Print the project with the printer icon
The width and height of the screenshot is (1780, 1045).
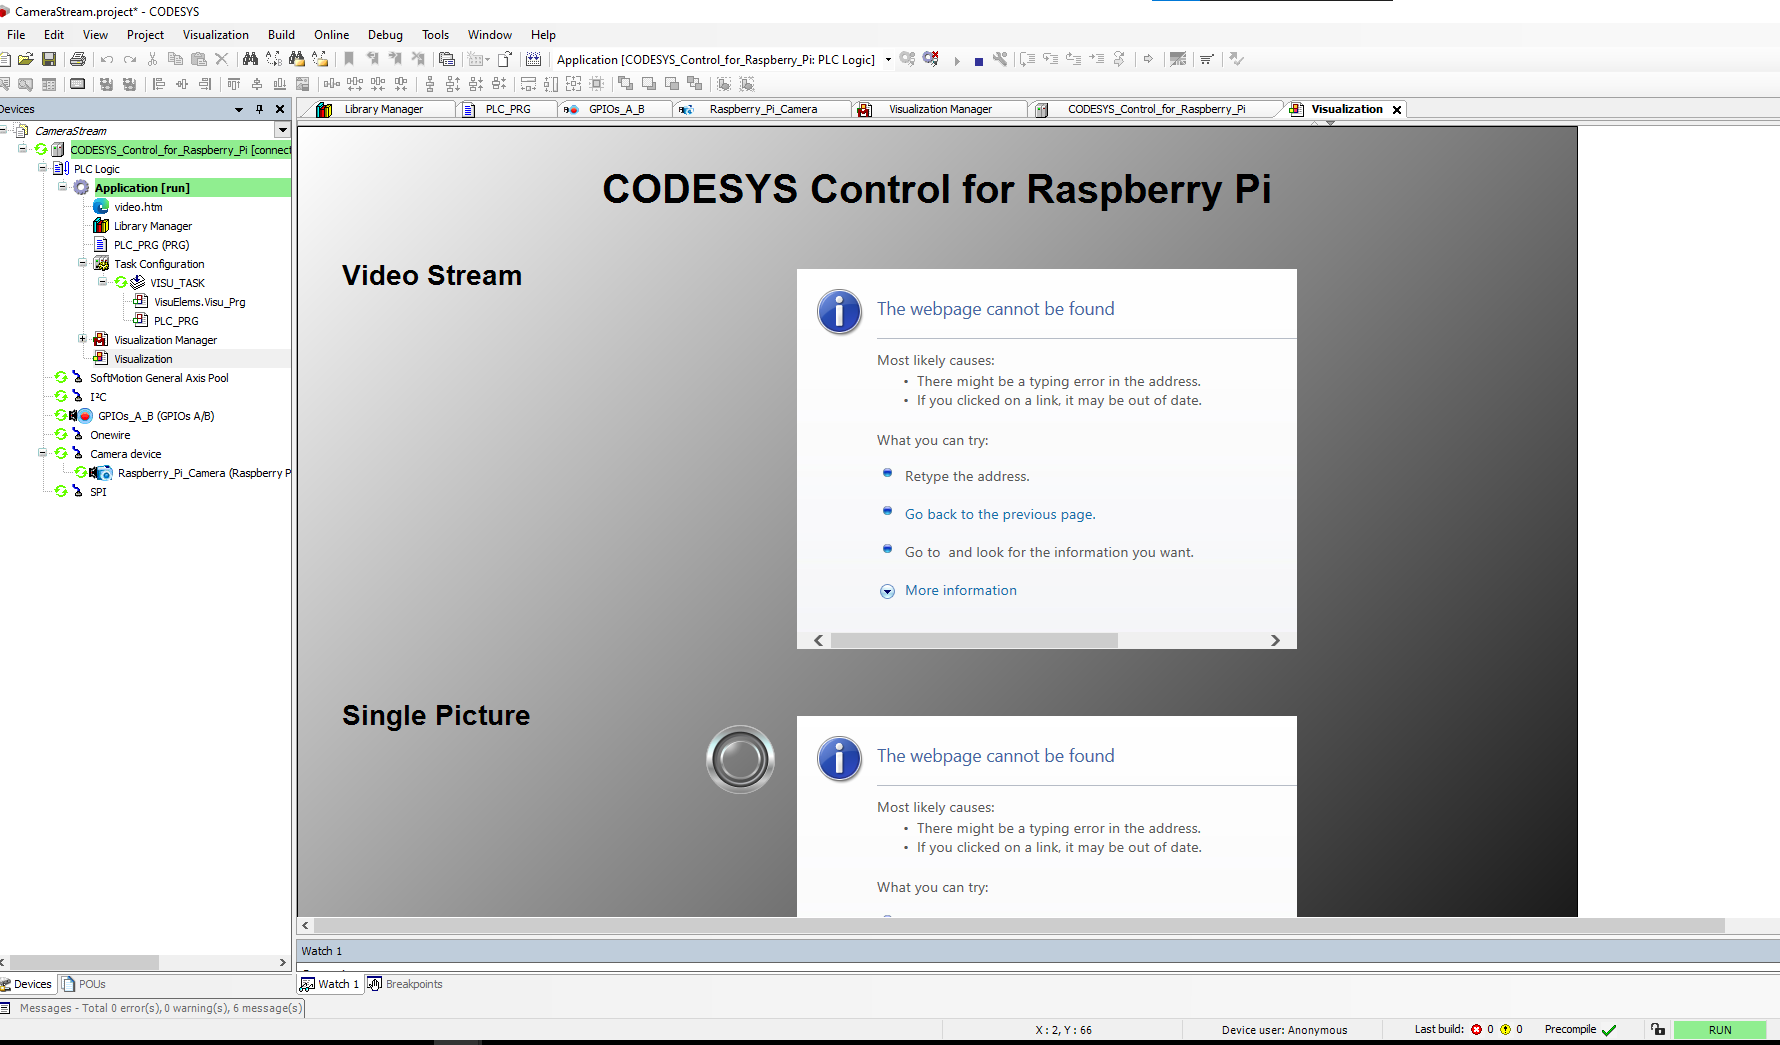(78, 59)
